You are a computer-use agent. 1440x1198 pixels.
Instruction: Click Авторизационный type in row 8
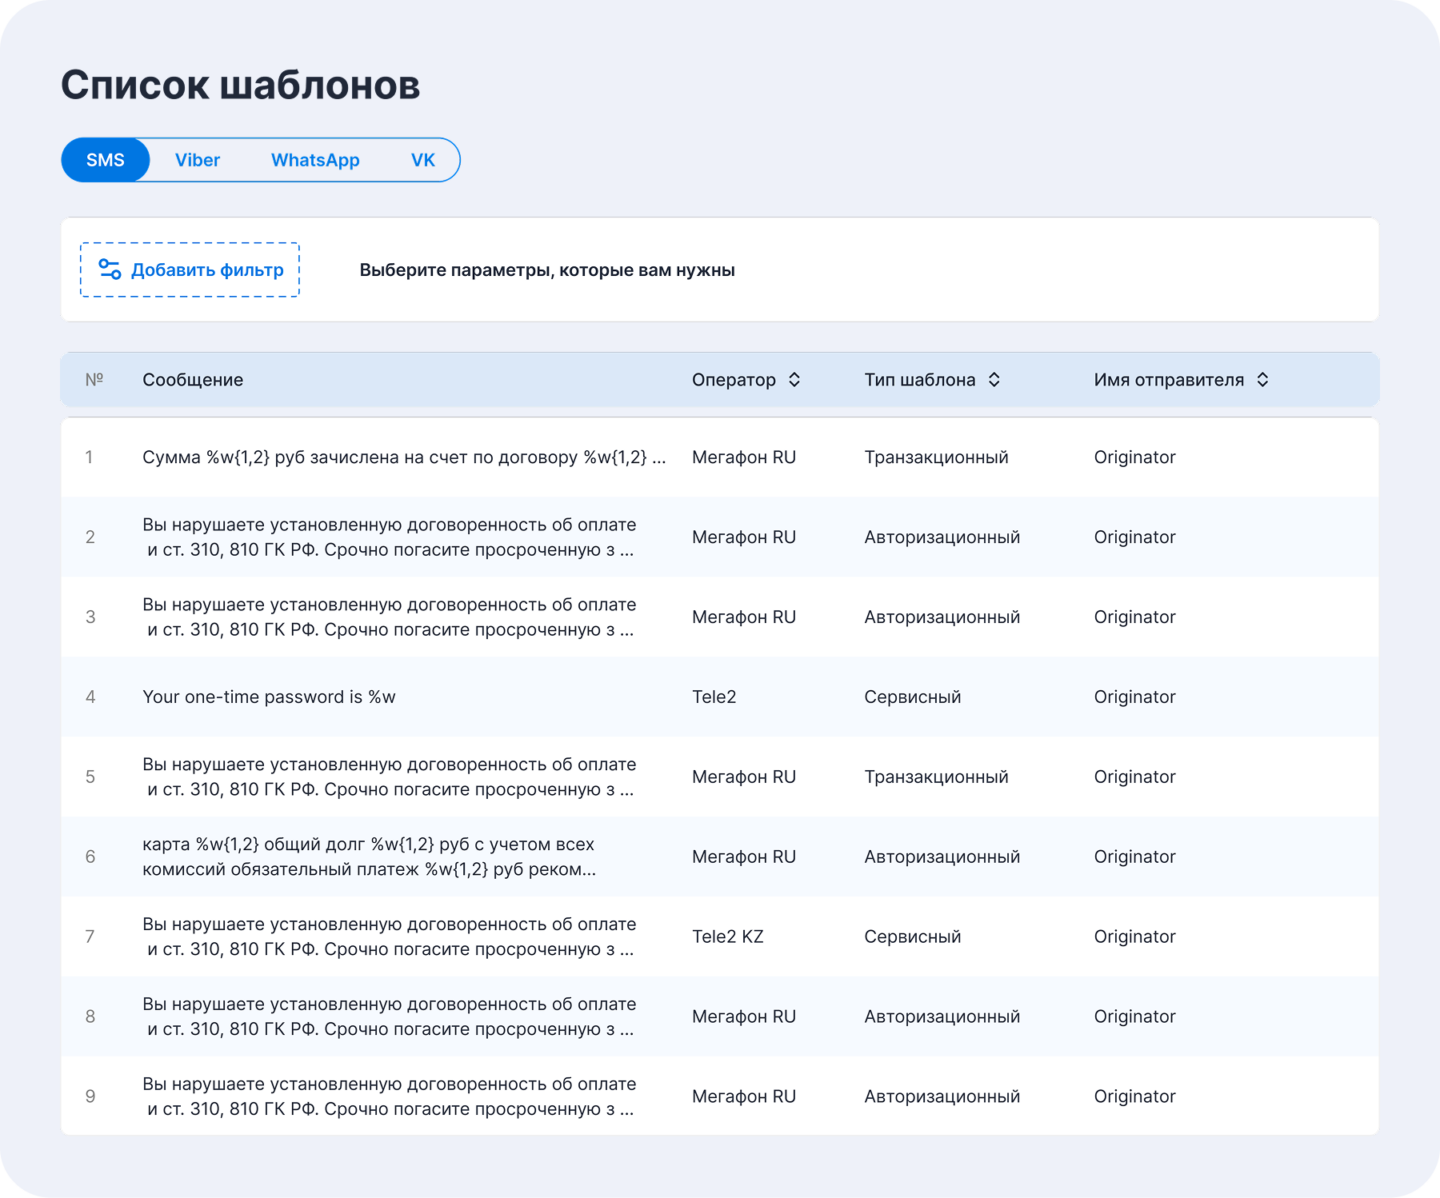coord(942,1017)
